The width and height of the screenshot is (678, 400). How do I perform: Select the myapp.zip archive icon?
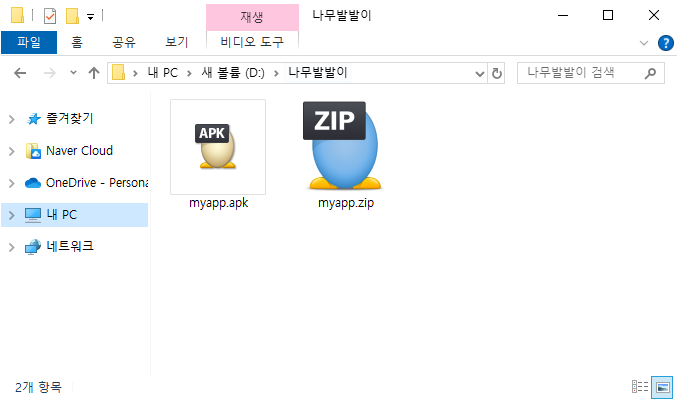click(x=344, y=146)
